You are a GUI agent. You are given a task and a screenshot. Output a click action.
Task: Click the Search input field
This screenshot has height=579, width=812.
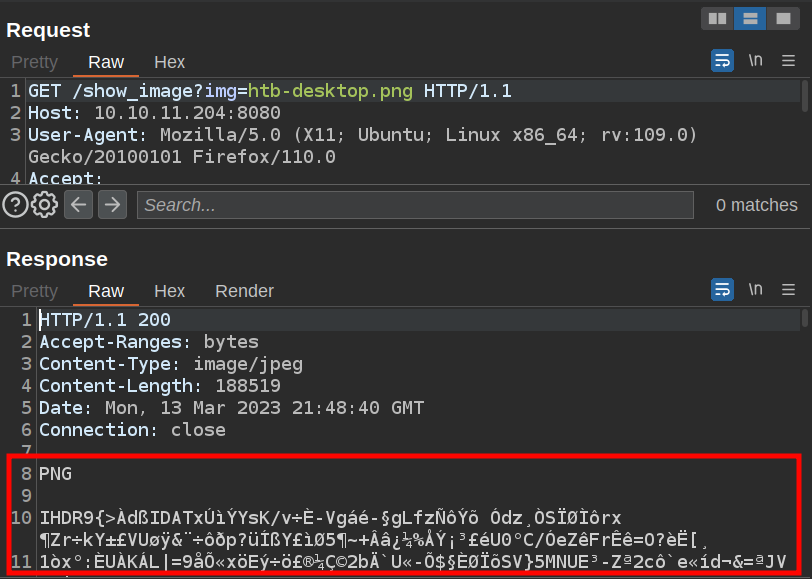pyautogui.click(x=415, y=205)
